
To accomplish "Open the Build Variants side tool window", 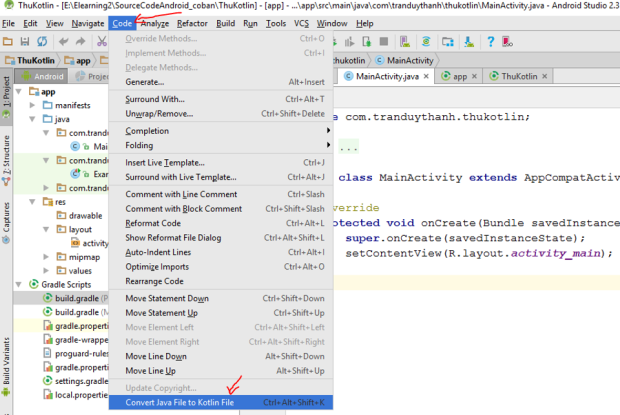I will coord(6,366).
